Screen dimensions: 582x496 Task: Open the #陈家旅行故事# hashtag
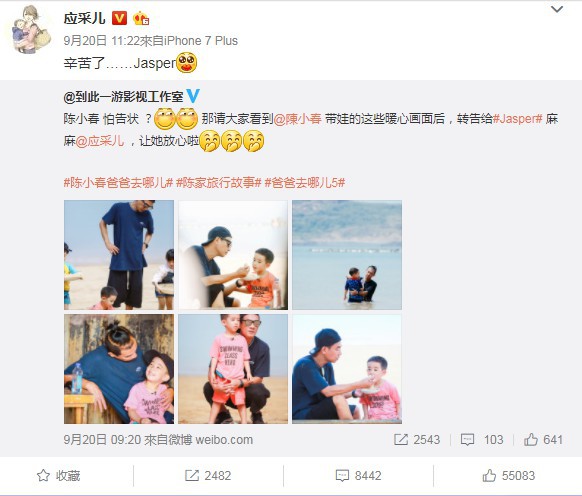pyautogui.click(x=219, y=182)
